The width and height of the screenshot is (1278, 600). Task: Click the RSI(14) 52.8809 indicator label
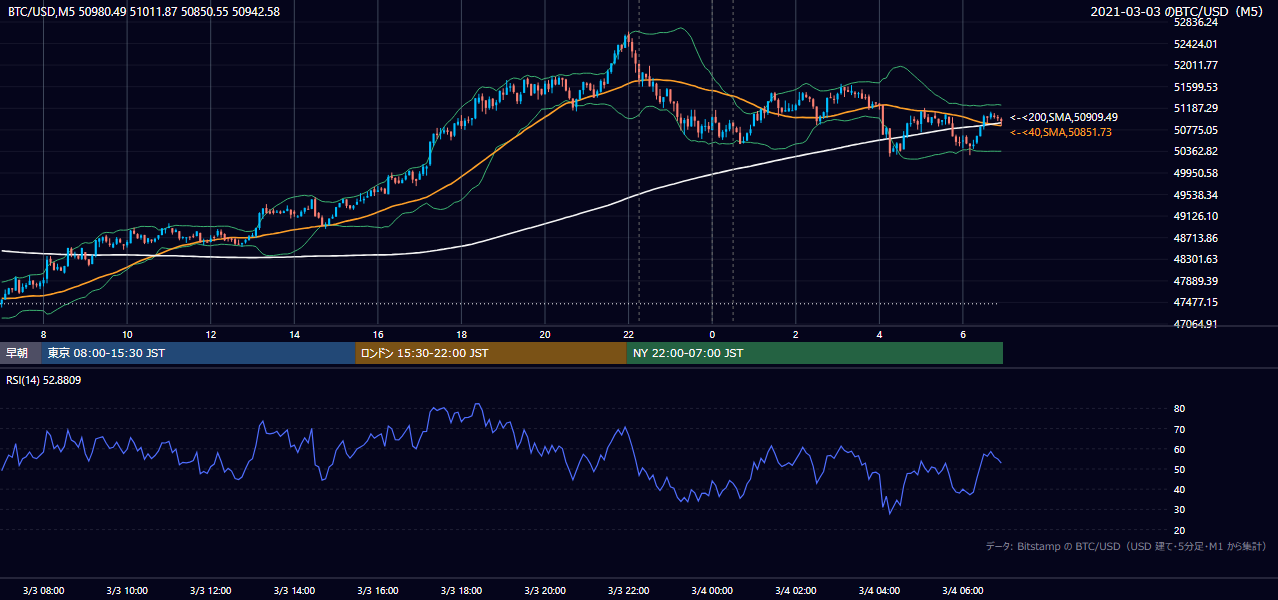(44, 380)
